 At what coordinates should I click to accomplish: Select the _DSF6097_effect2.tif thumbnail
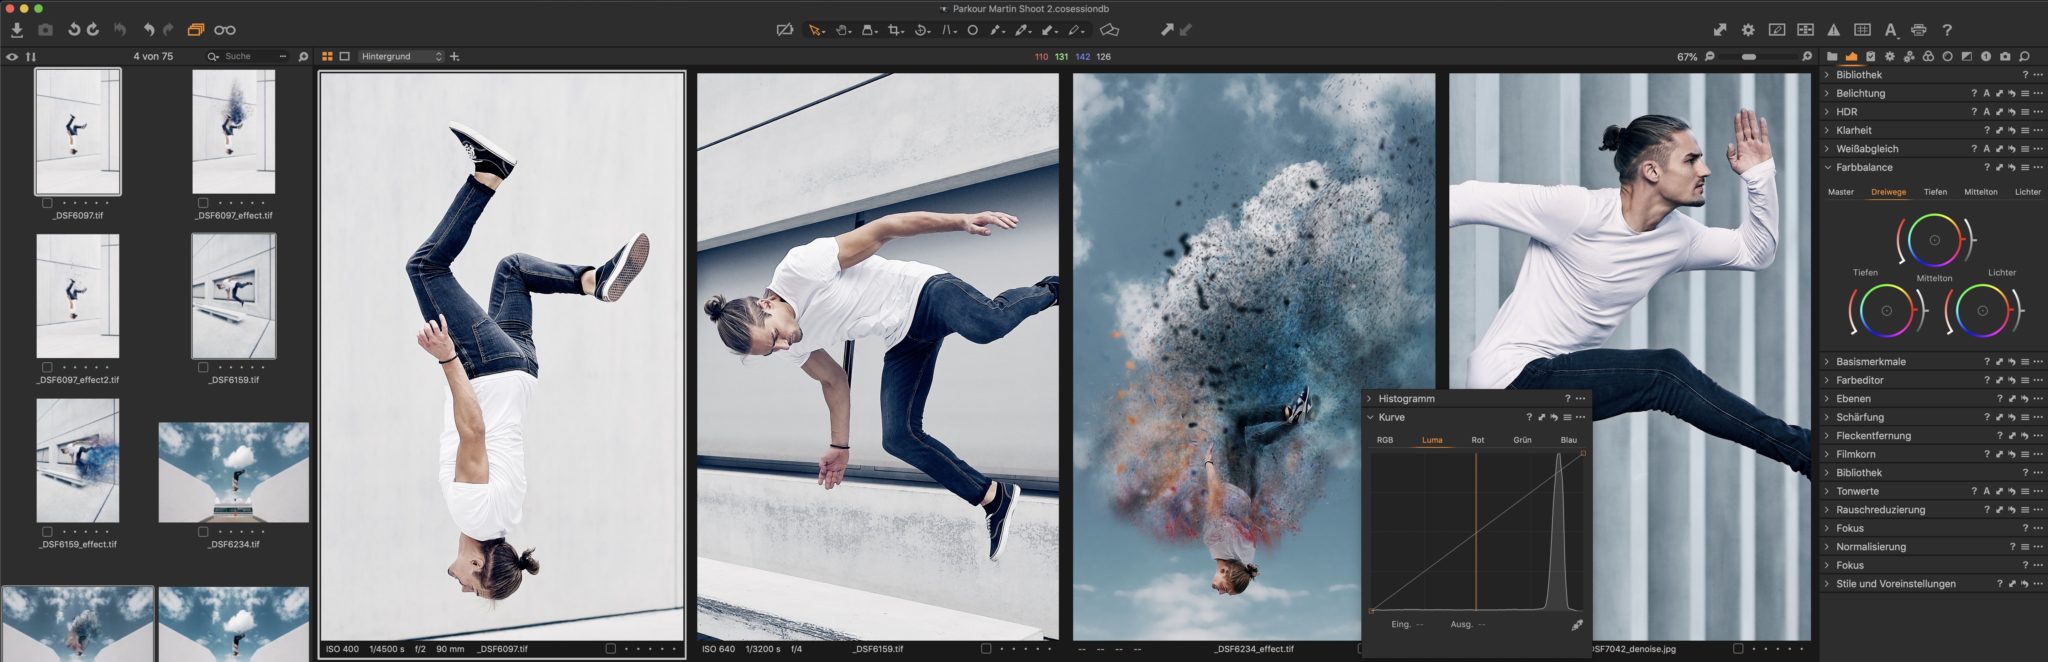pos(78,296)
